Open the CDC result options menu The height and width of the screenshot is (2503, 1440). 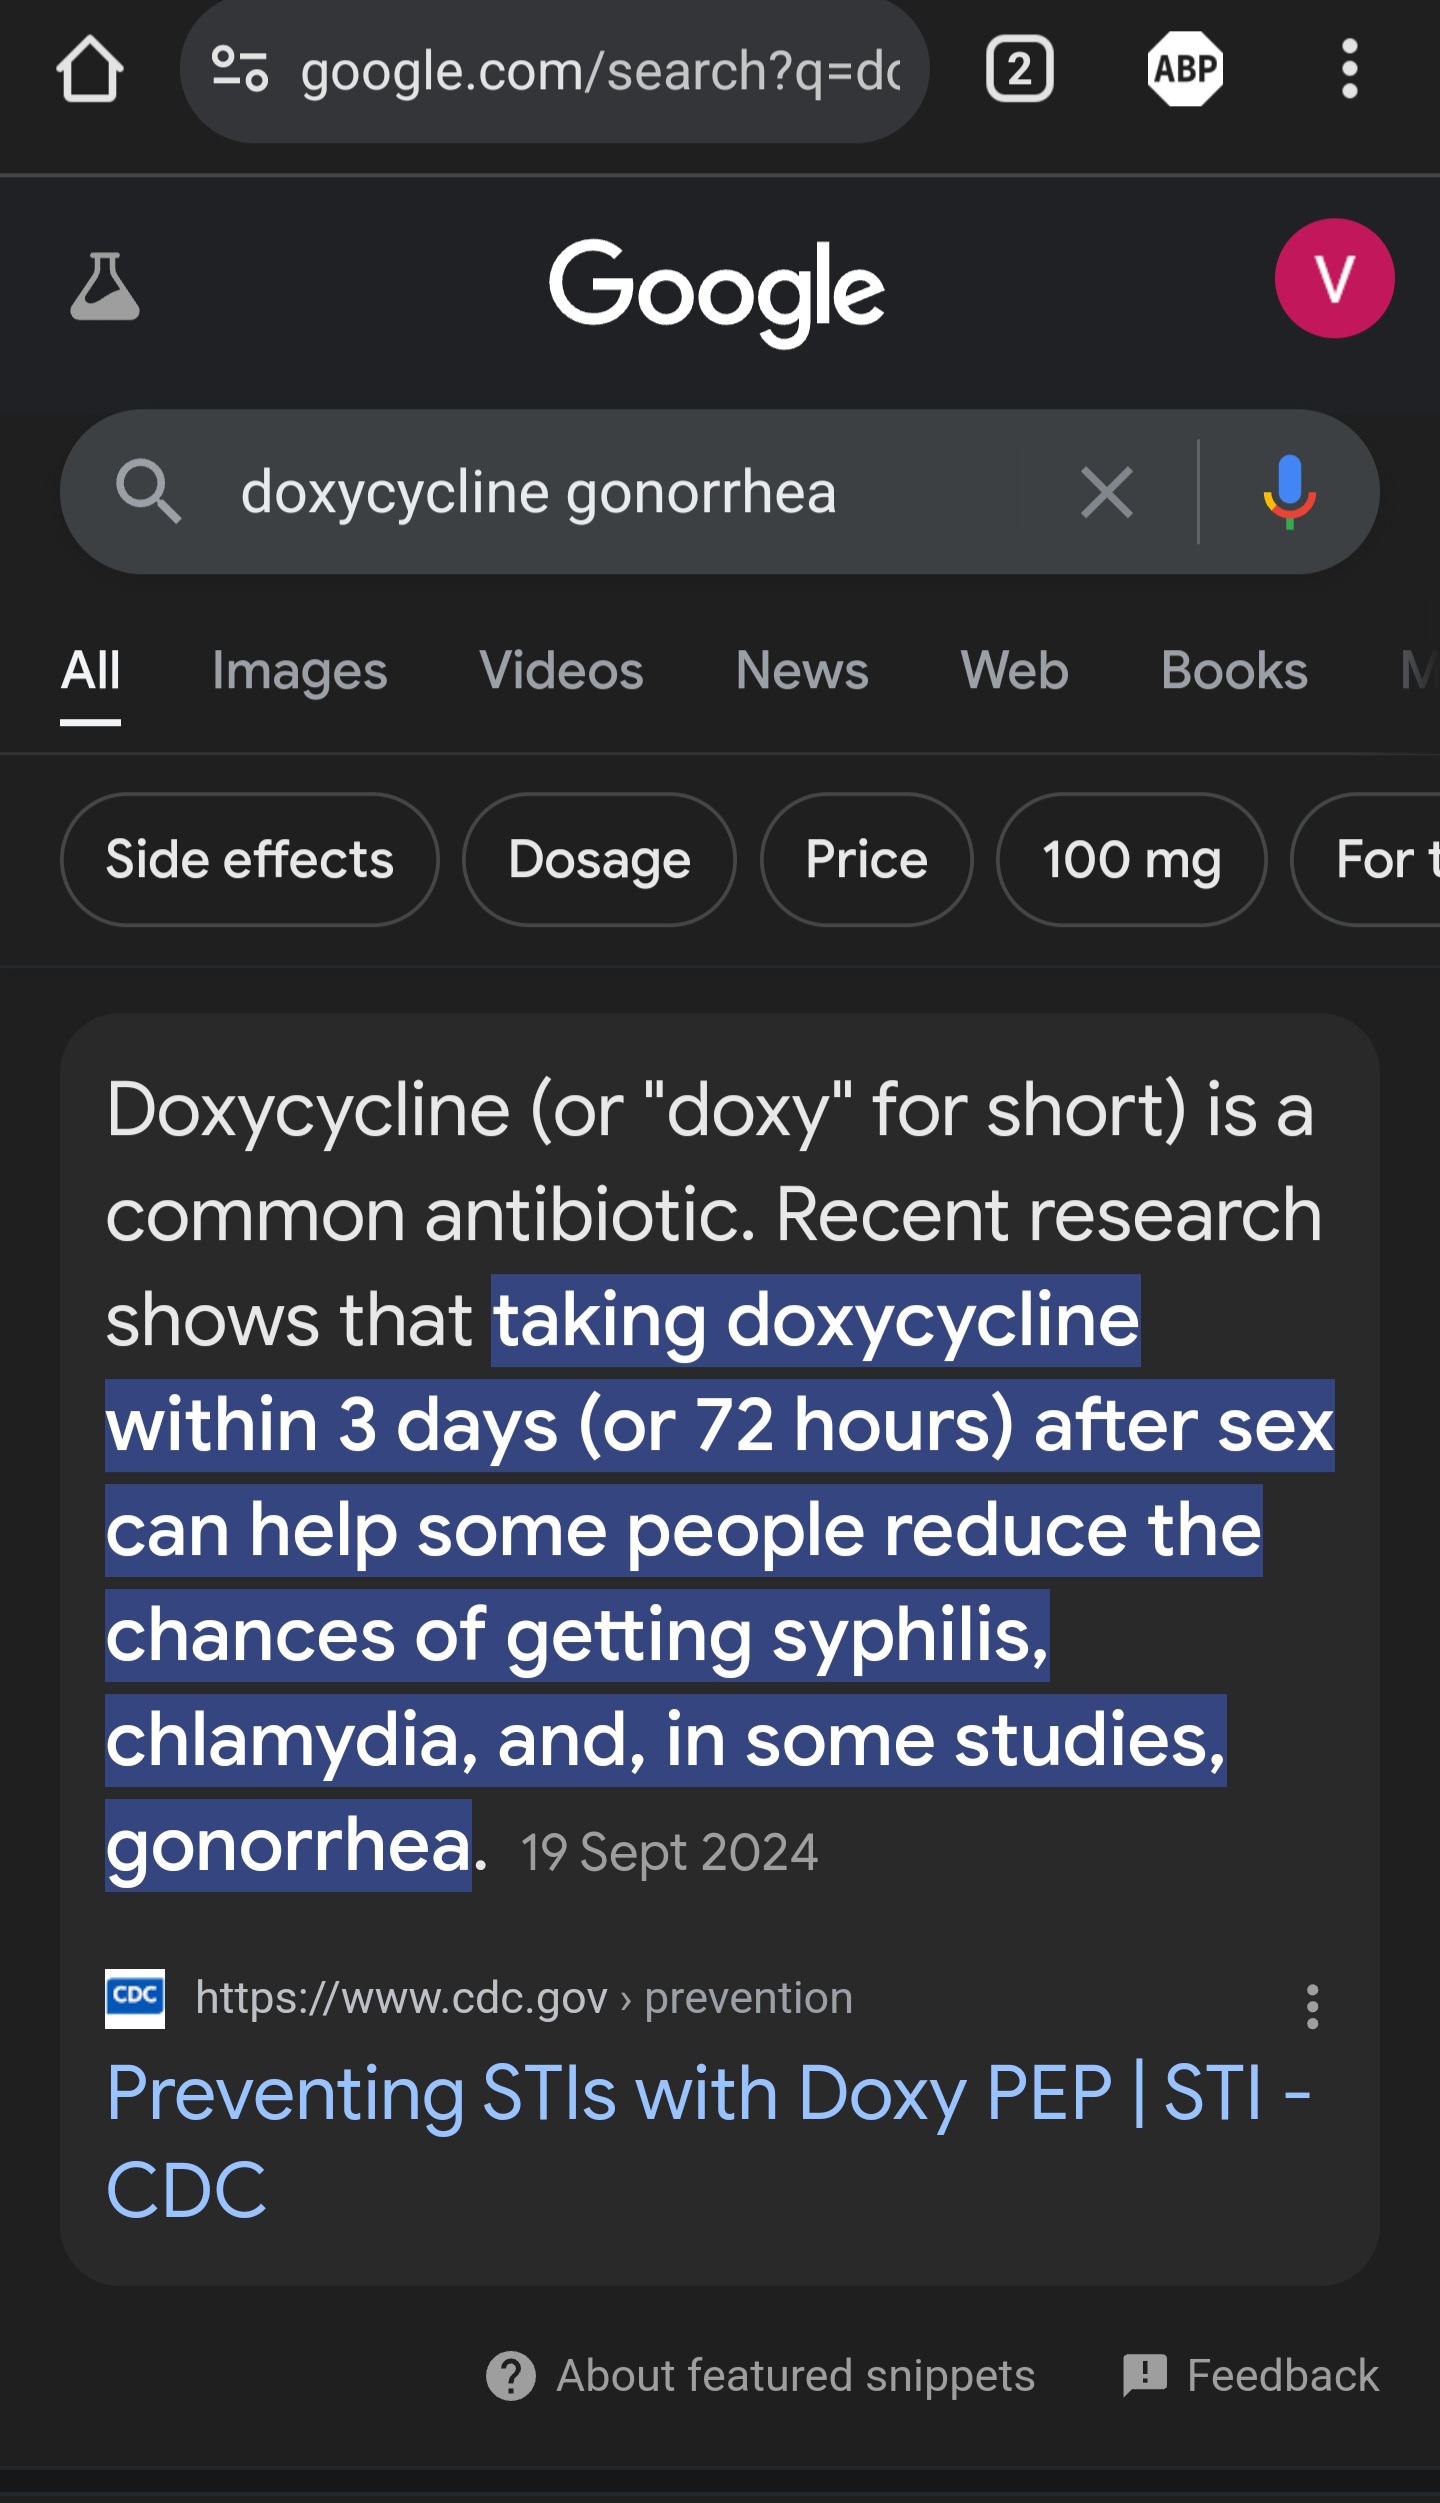(x=1312, y=2007)
